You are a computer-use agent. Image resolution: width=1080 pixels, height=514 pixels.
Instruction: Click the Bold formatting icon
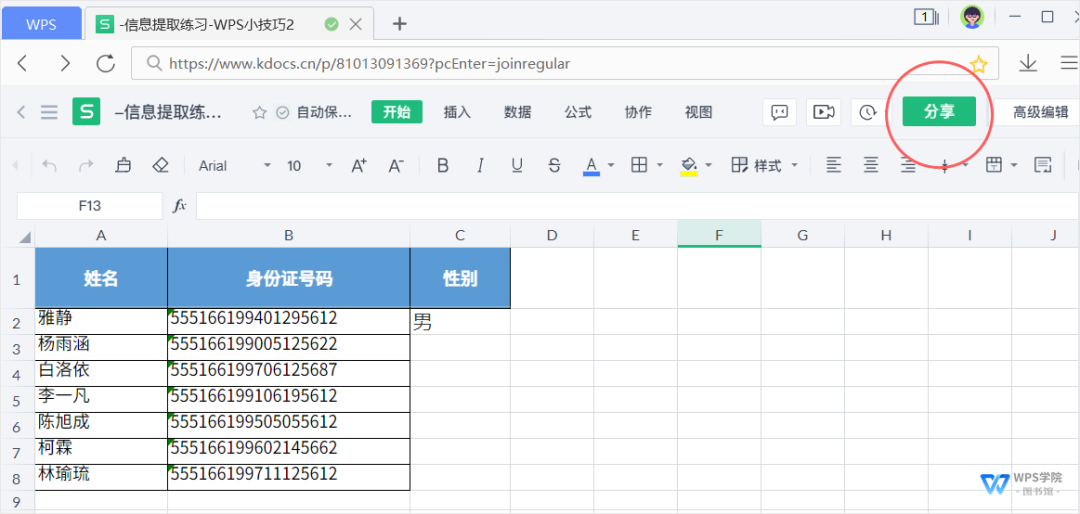click(443, 166)
